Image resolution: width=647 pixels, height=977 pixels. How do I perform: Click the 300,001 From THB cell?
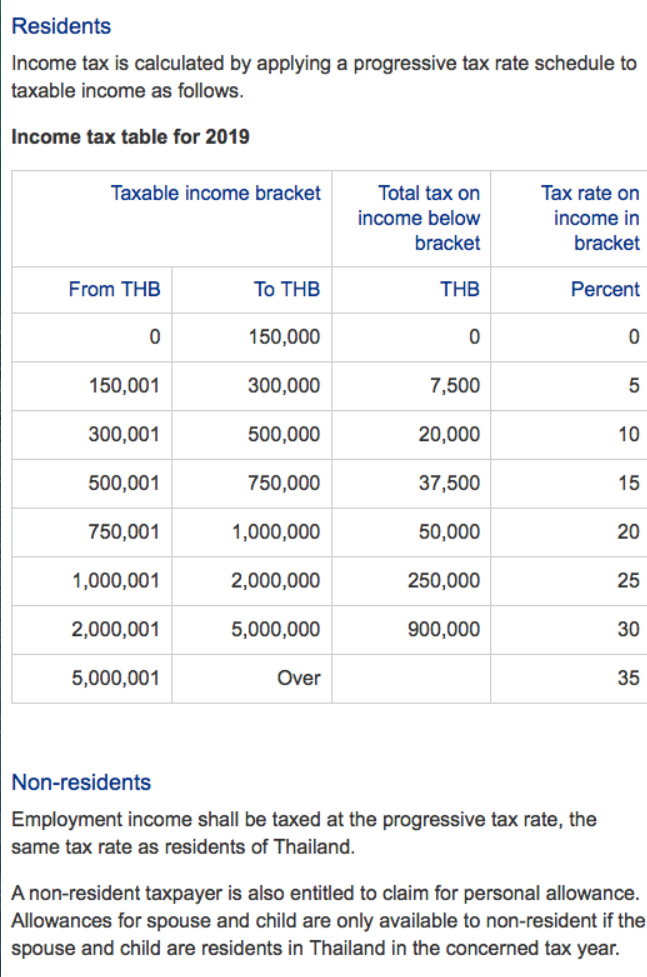point(124,435)
